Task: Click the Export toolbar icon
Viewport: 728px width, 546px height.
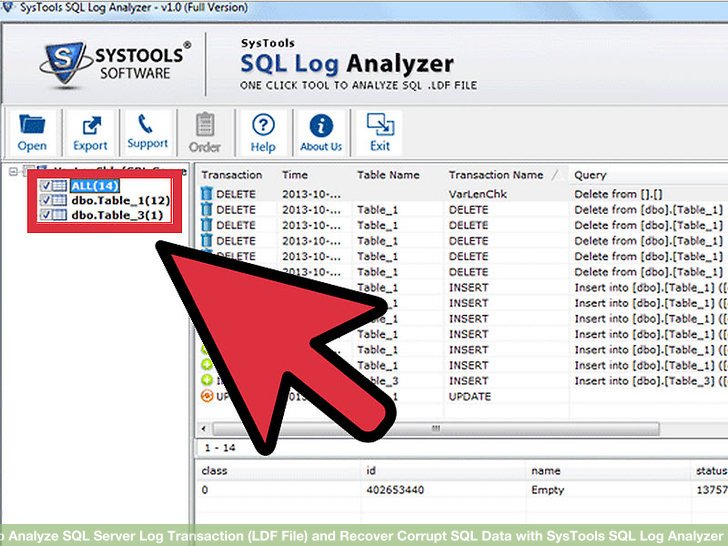Action: [90, 124]
